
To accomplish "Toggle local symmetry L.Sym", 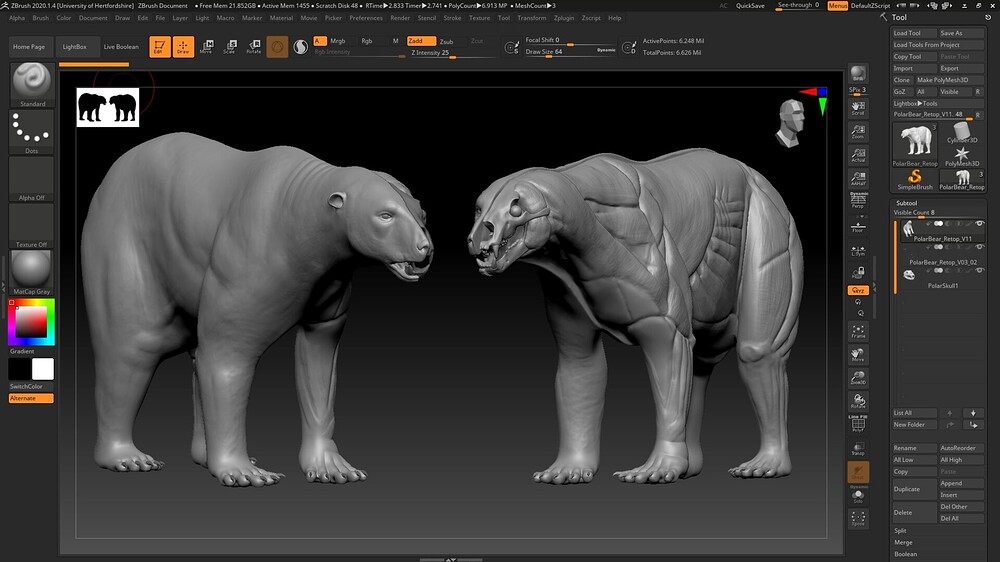I will click(x=858, y=250).
